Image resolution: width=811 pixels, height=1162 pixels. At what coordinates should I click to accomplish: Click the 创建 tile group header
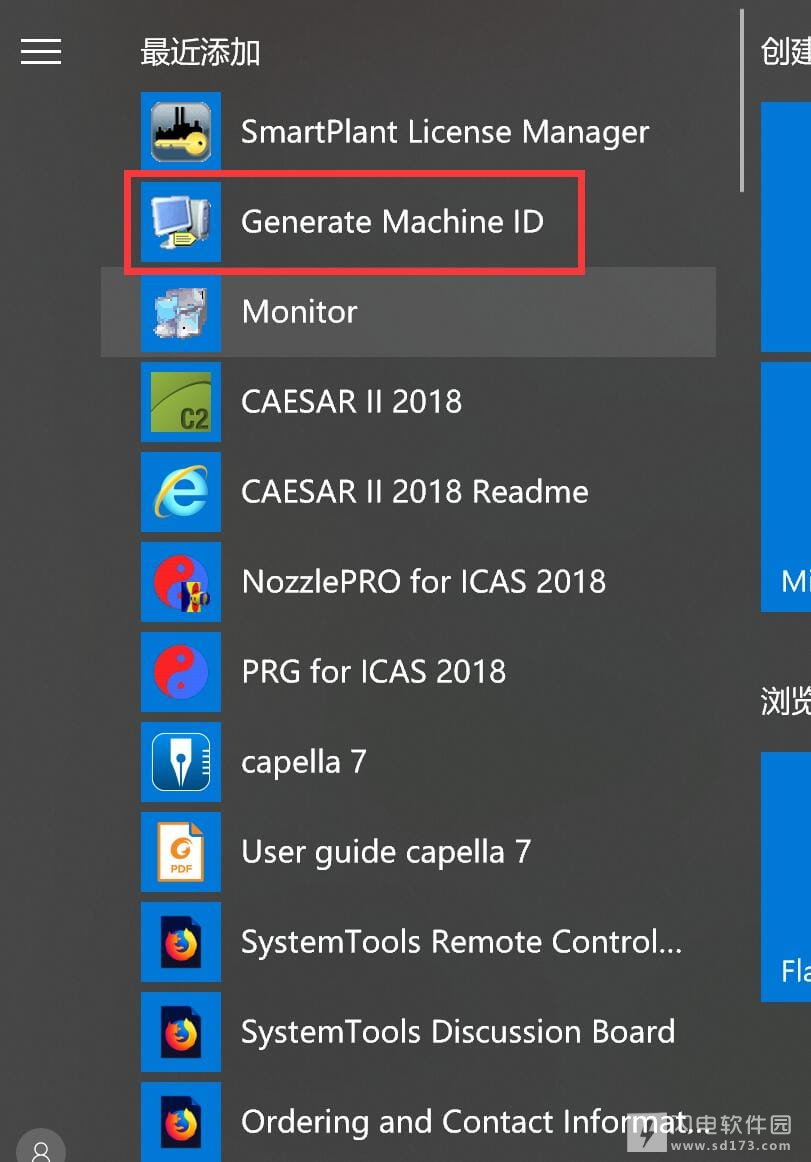786,52
